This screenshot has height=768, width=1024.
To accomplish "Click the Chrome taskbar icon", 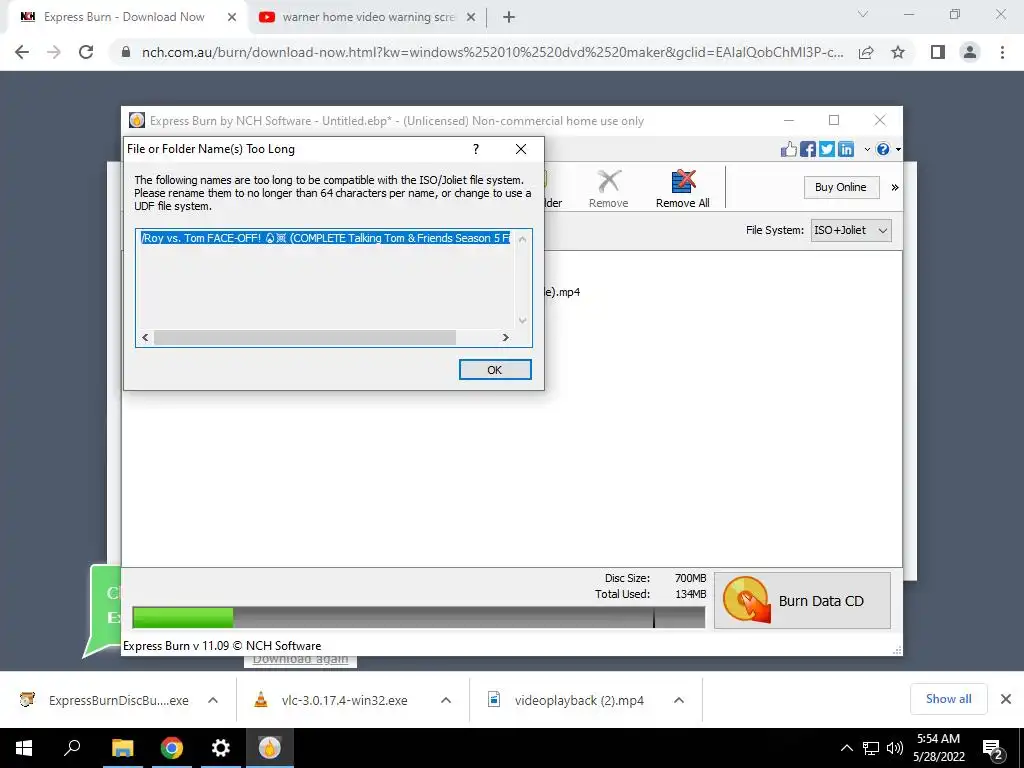I will (172, 748).
